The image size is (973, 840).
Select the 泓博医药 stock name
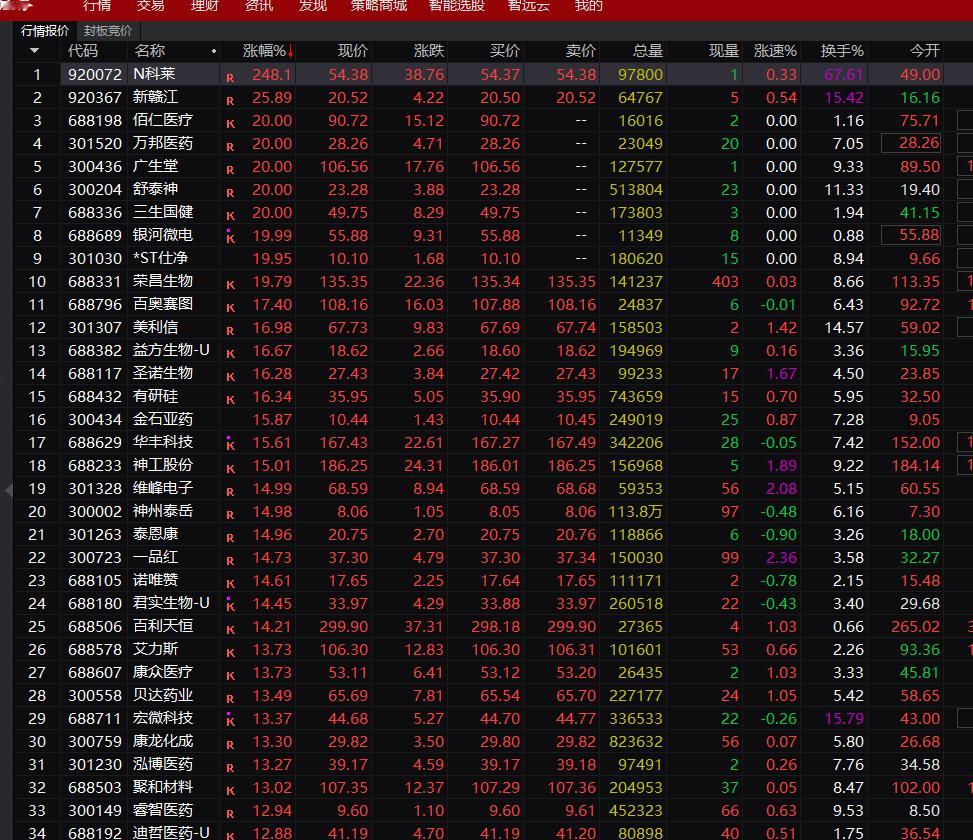[163, 764]
